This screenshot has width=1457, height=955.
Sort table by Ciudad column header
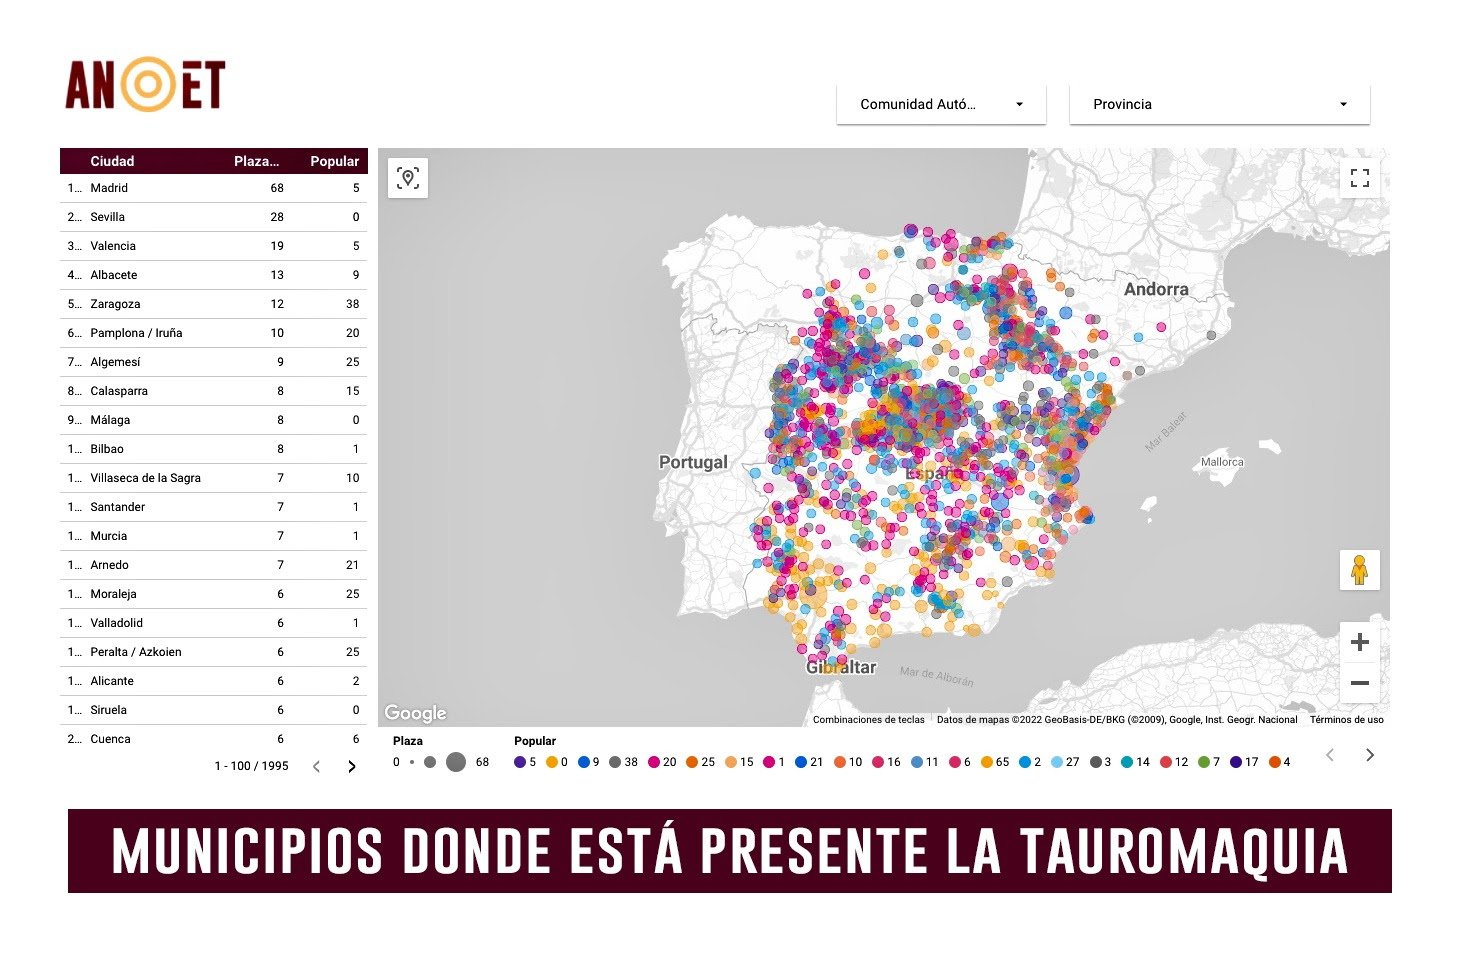point(112,161)
